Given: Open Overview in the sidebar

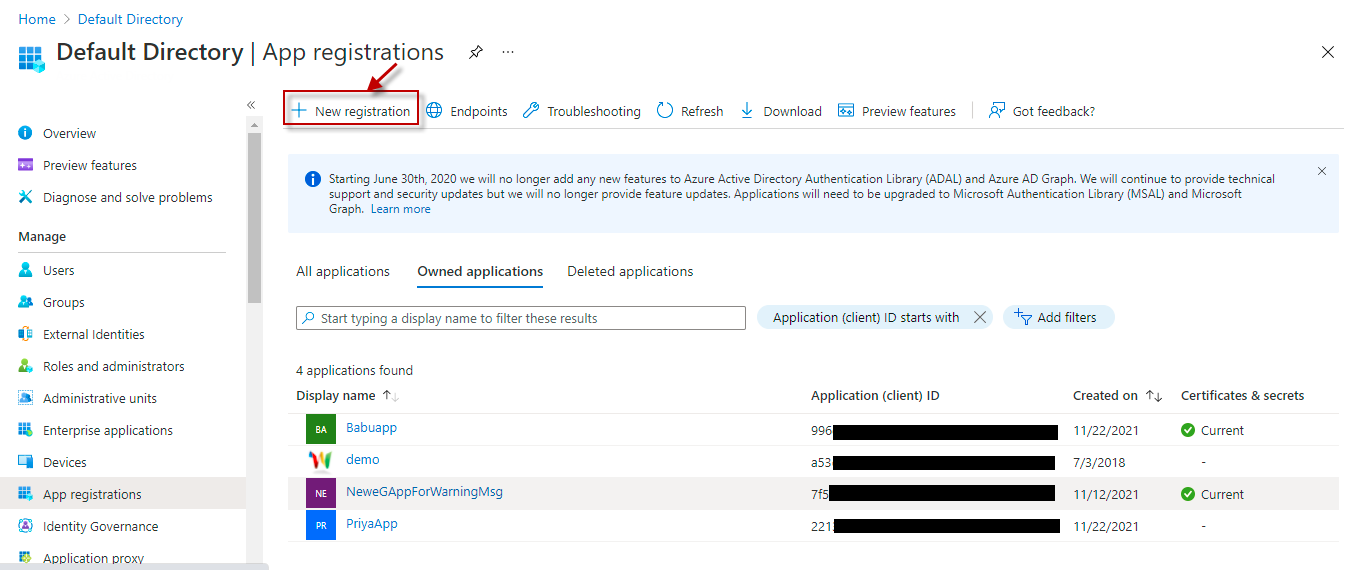Looking at the screenshot, I should (x=69, y=133).
